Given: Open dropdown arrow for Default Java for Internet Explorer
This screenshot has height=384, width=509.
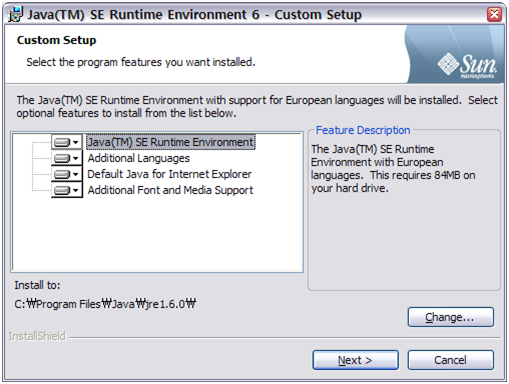Looking at the screenshot, I should pos(76,174).
